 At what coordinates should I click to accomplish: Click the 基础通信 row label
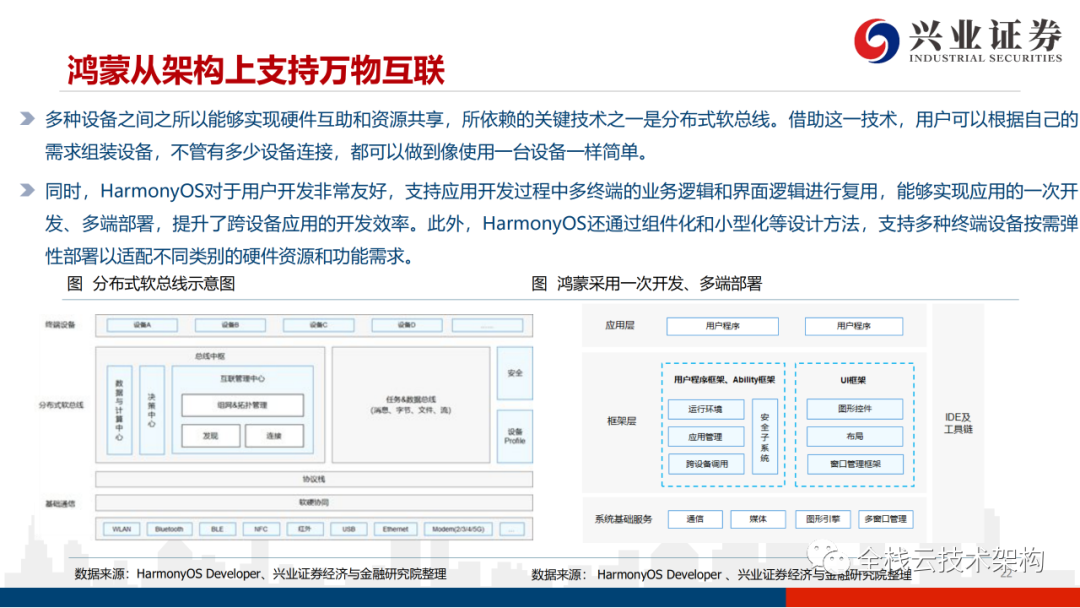click(x=60, y=503)
